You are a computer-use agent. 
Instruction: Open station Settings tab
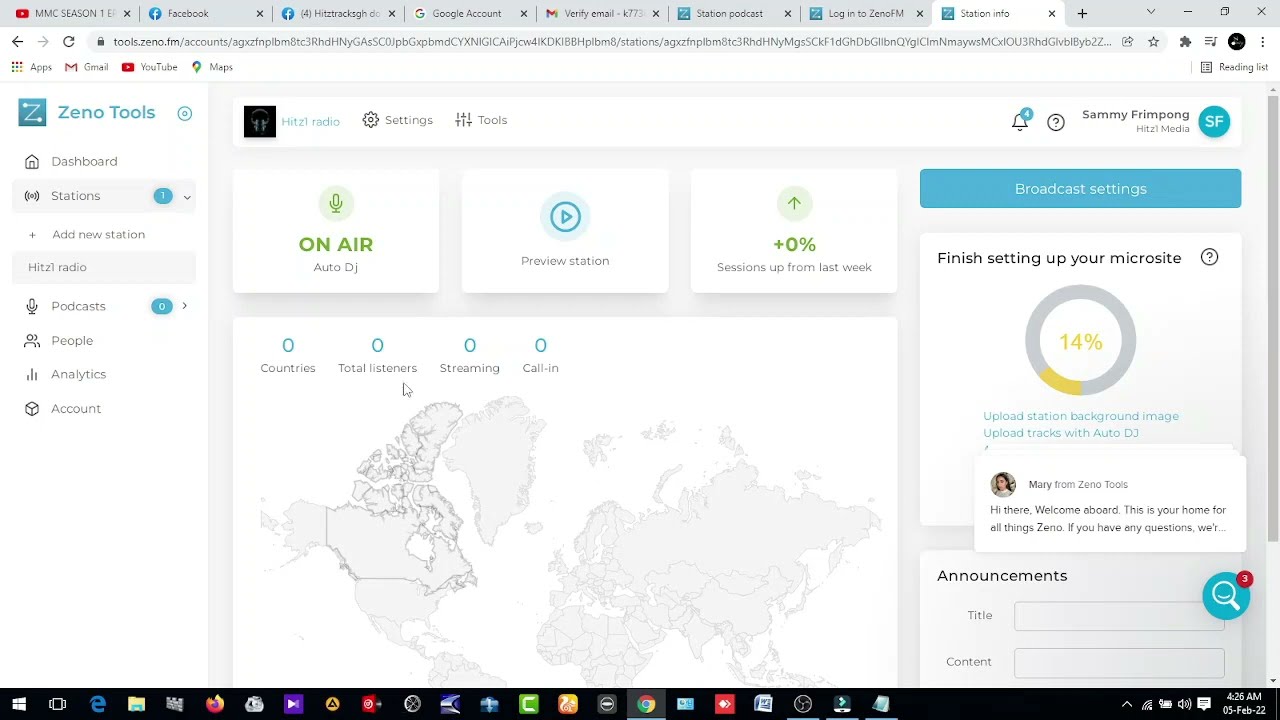pos(398,120)
